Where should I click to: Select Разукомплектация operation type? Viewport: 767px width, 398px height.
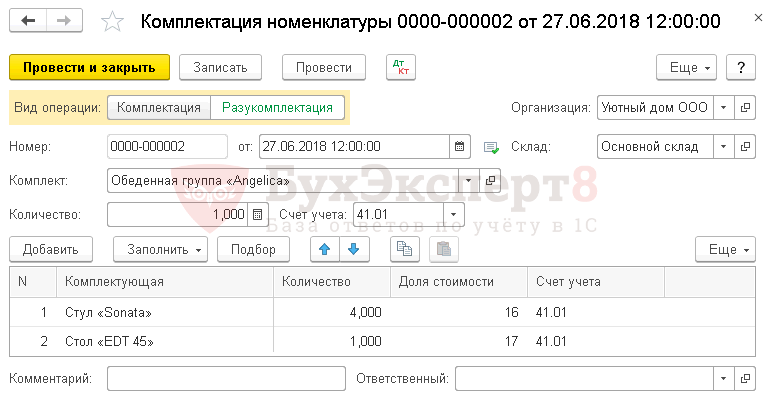click(277, 108)
